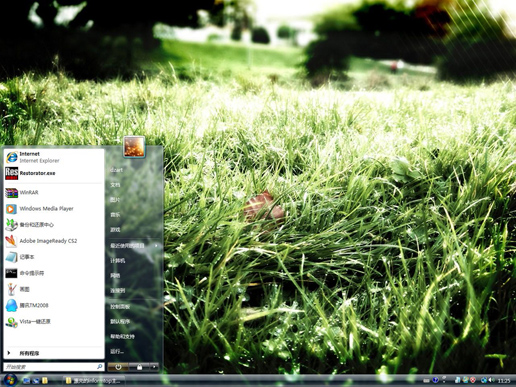Launch Vista一键还原 program

click(x=53, y=322)
